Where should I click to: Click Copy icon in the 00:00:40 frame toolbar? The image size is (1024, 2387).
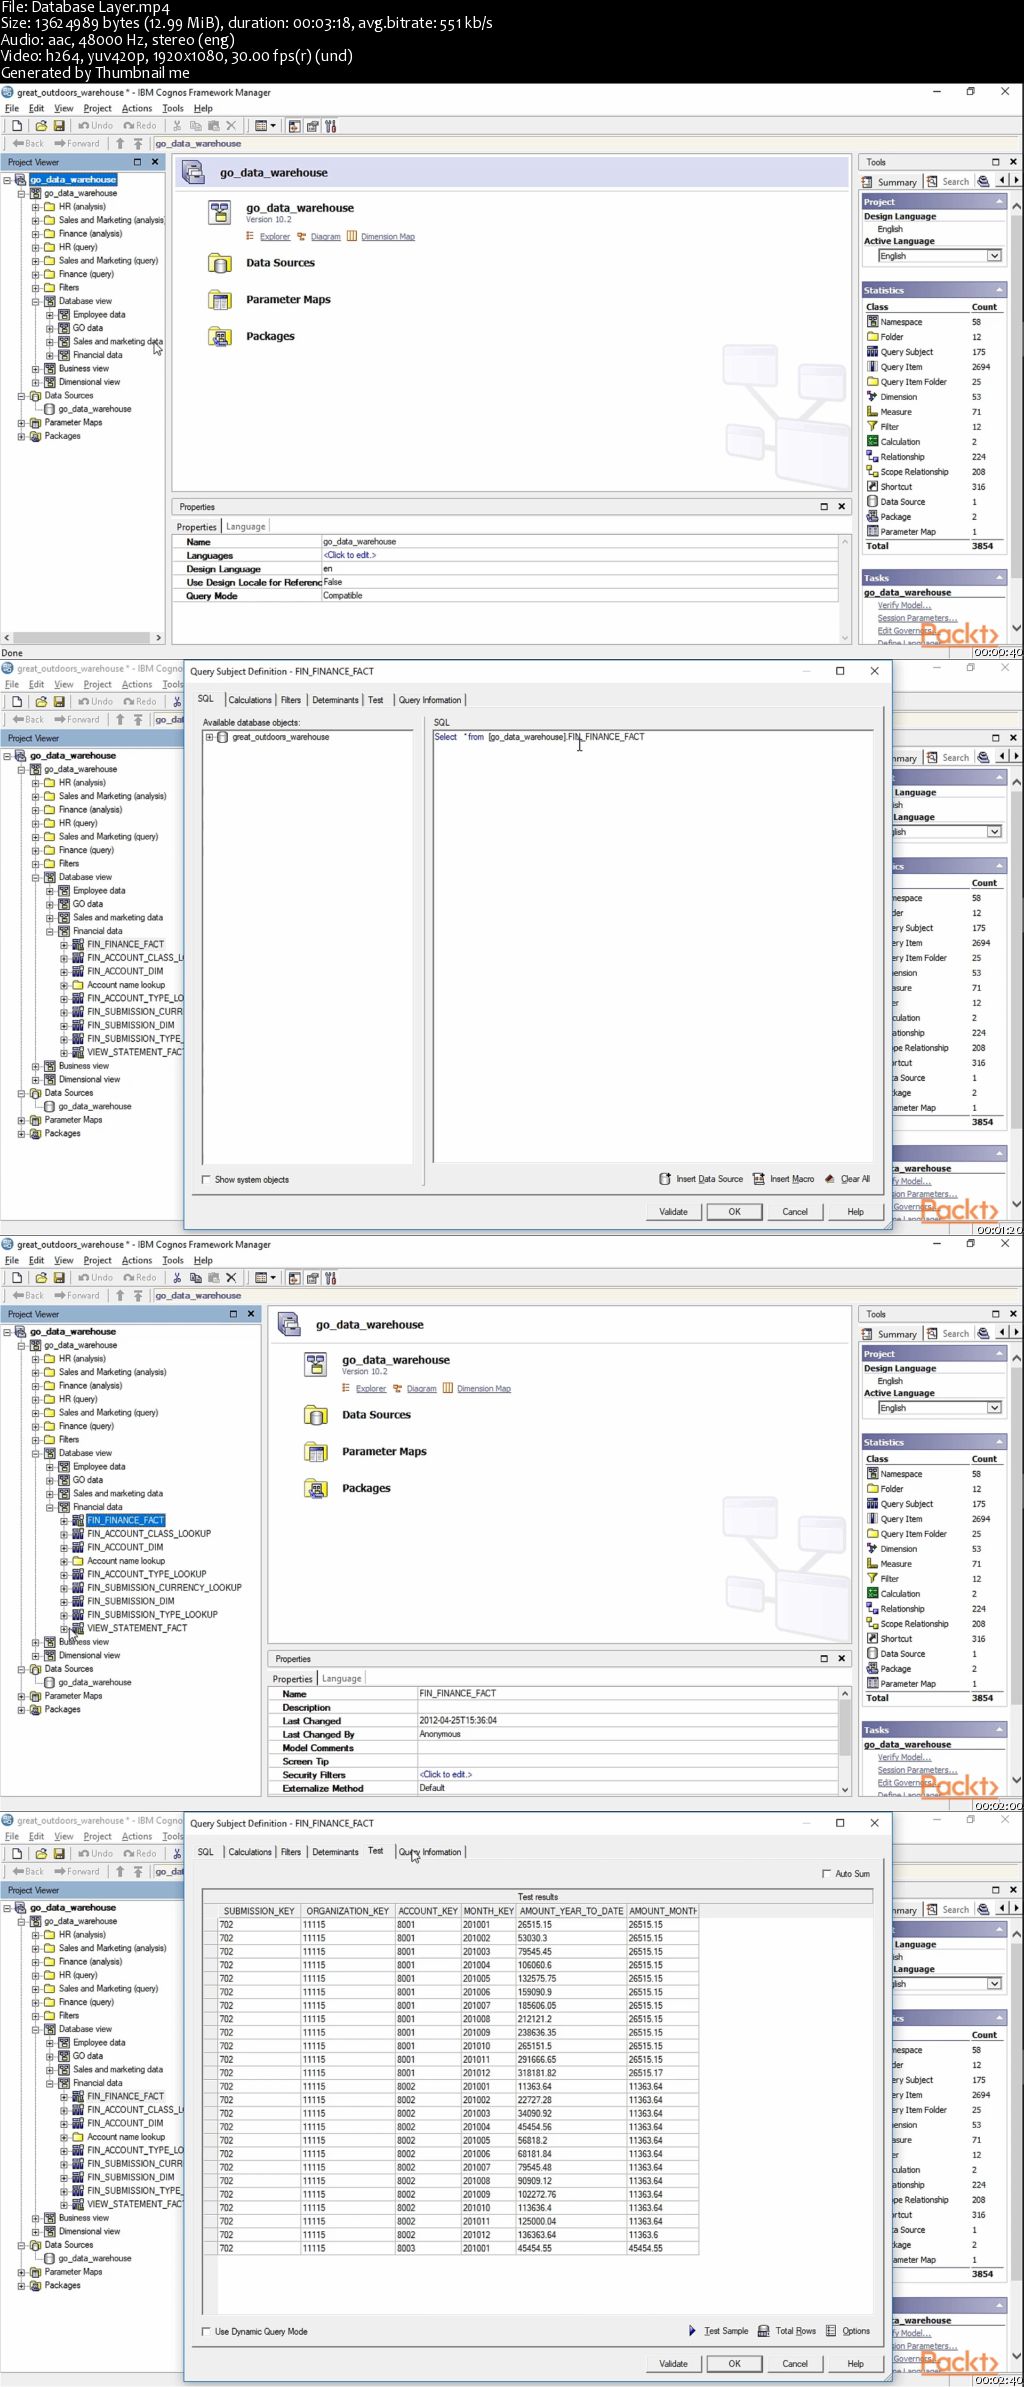[x=195, y=126]
